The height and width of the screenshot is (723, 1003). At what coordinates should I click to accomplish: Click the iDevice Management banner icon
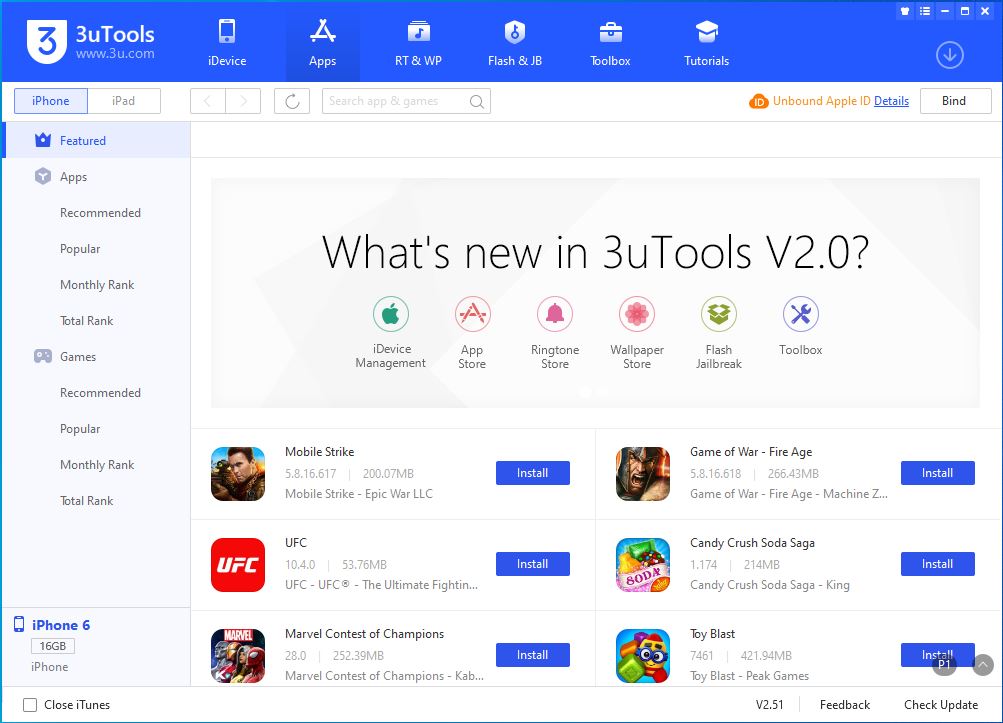(x=391, y=314)
